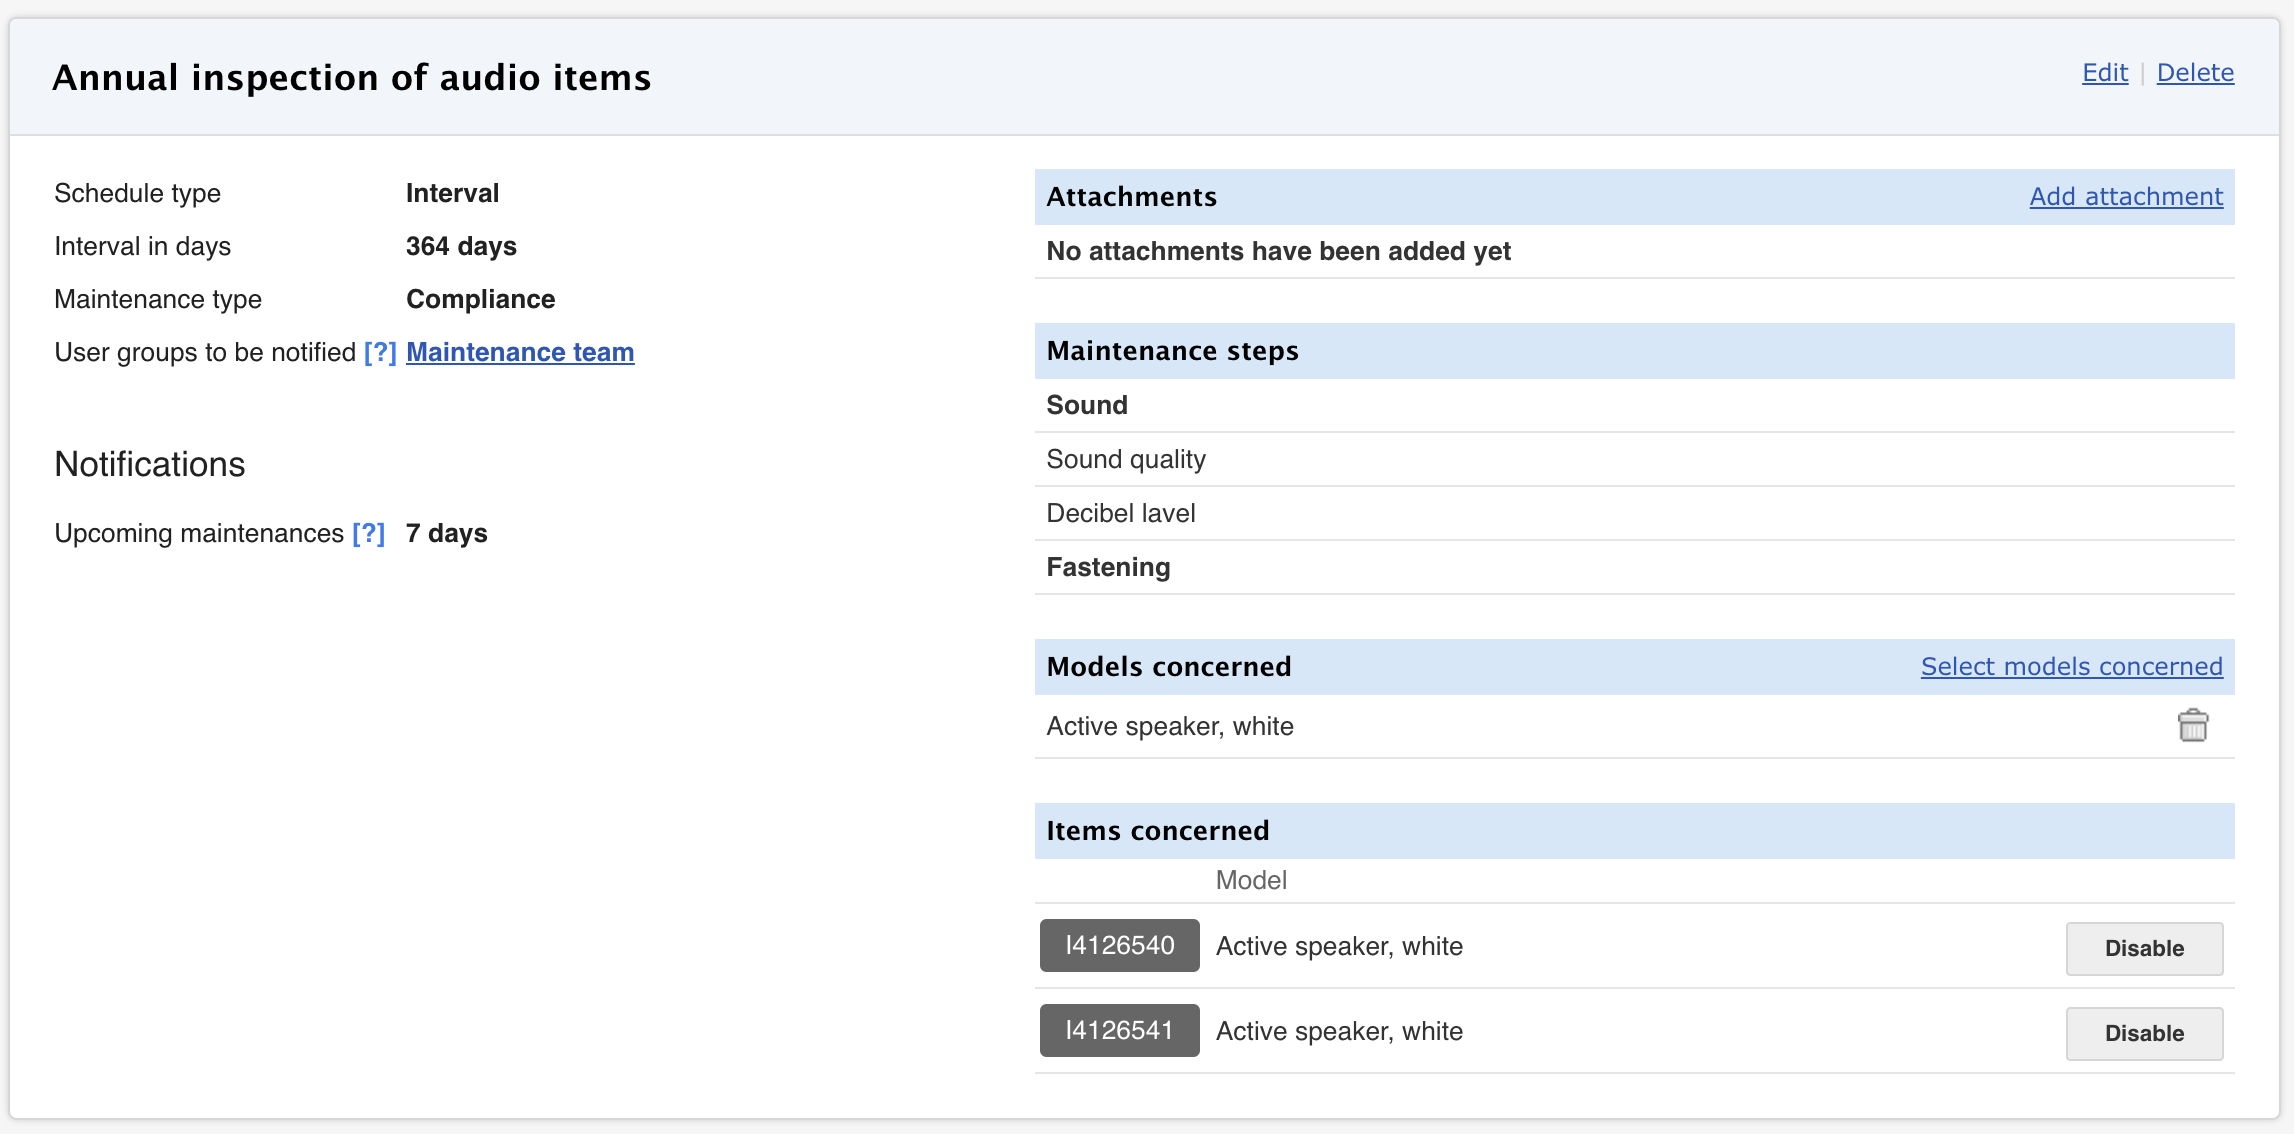Disable item I4126541
The height and width of the screenshot is (1134, 2294).
[2143, 1033]
